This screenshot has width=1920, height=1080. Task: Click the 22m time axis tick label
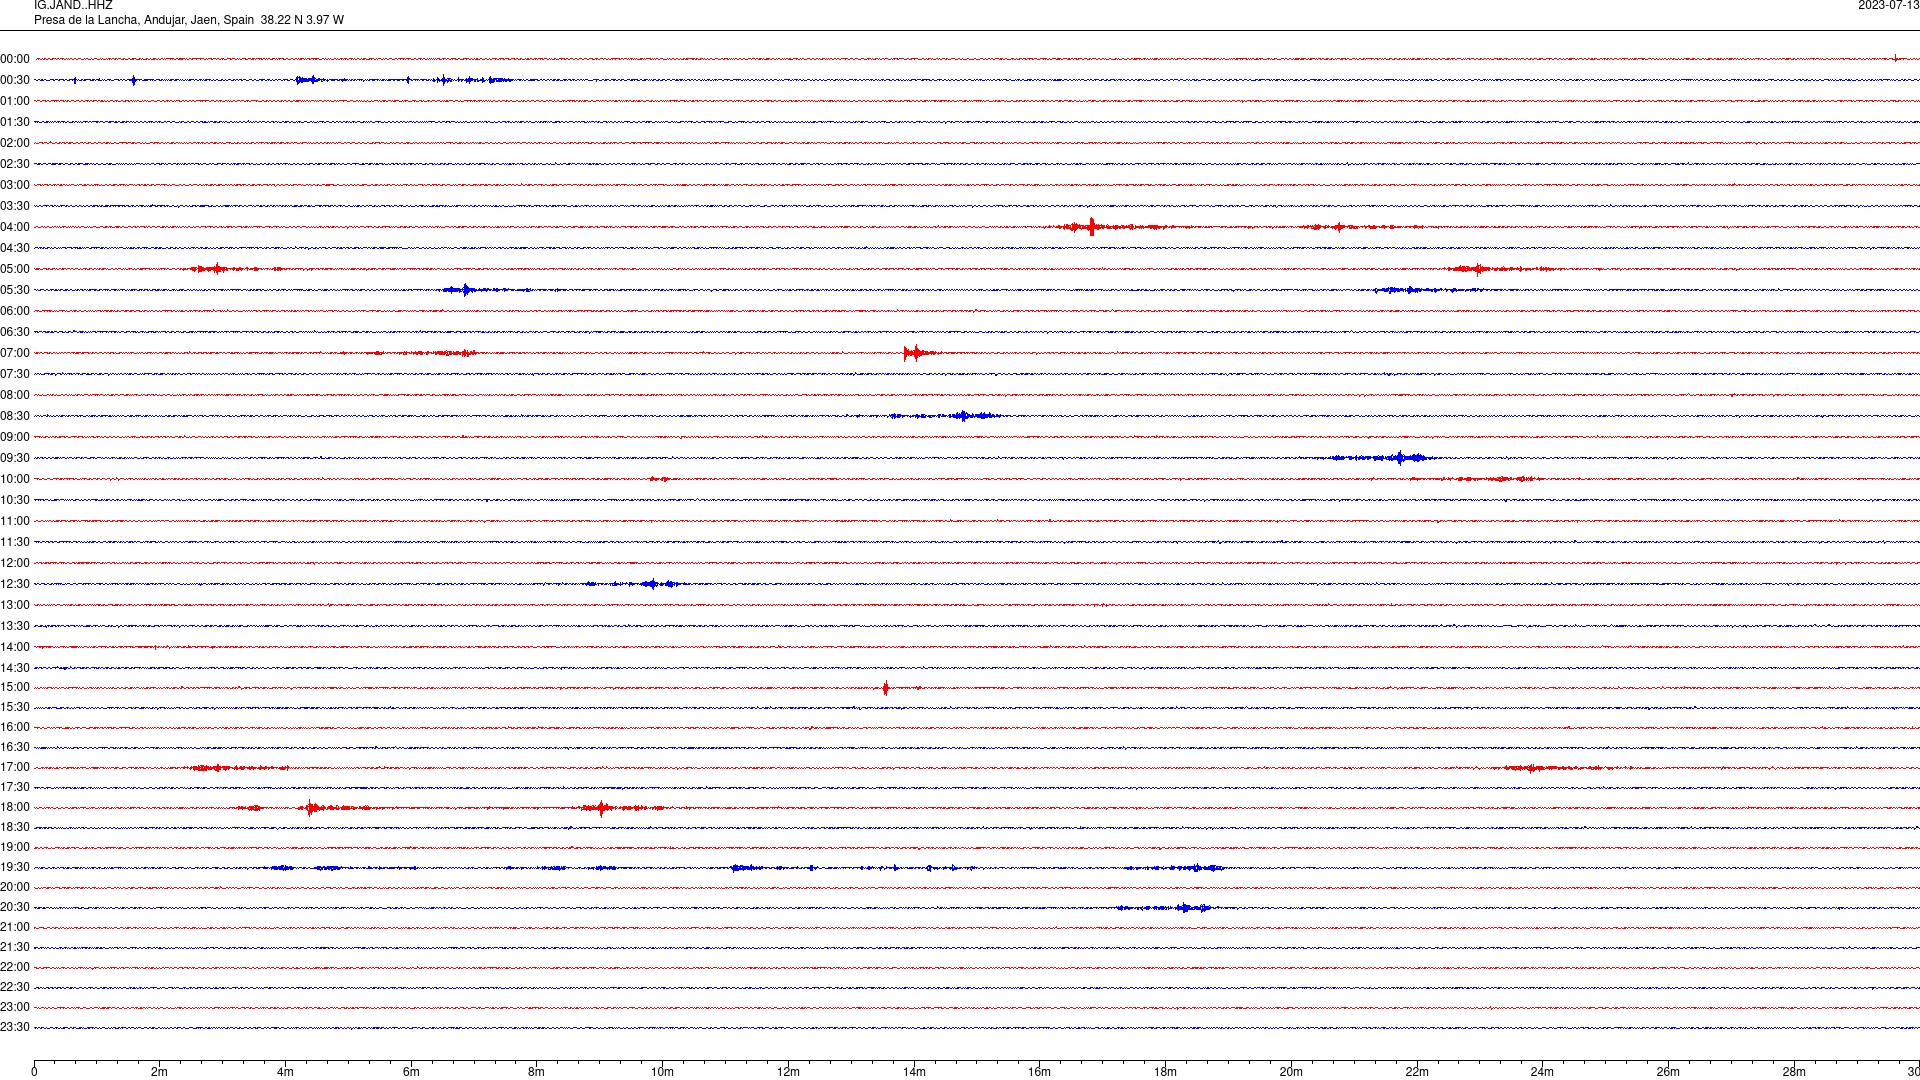click(x=1417, y=1072)
